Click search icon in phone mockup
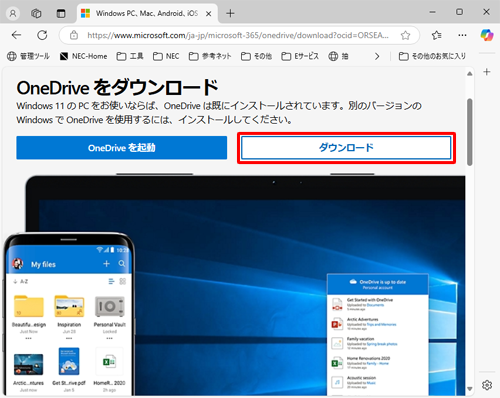Image resolution: width=500 pixels, height=398 pixels. click(122, 264)
